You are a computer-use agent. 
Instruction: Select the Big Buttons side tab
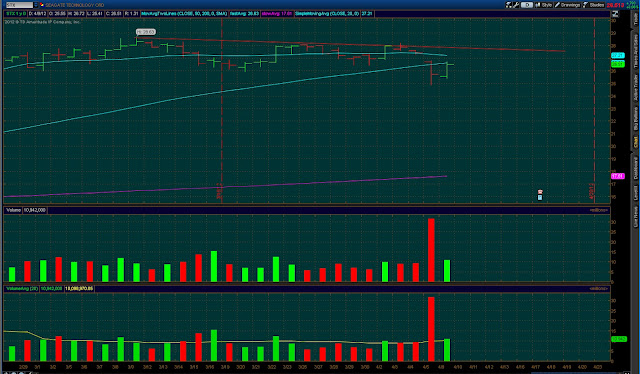click(x=635, y=119)
